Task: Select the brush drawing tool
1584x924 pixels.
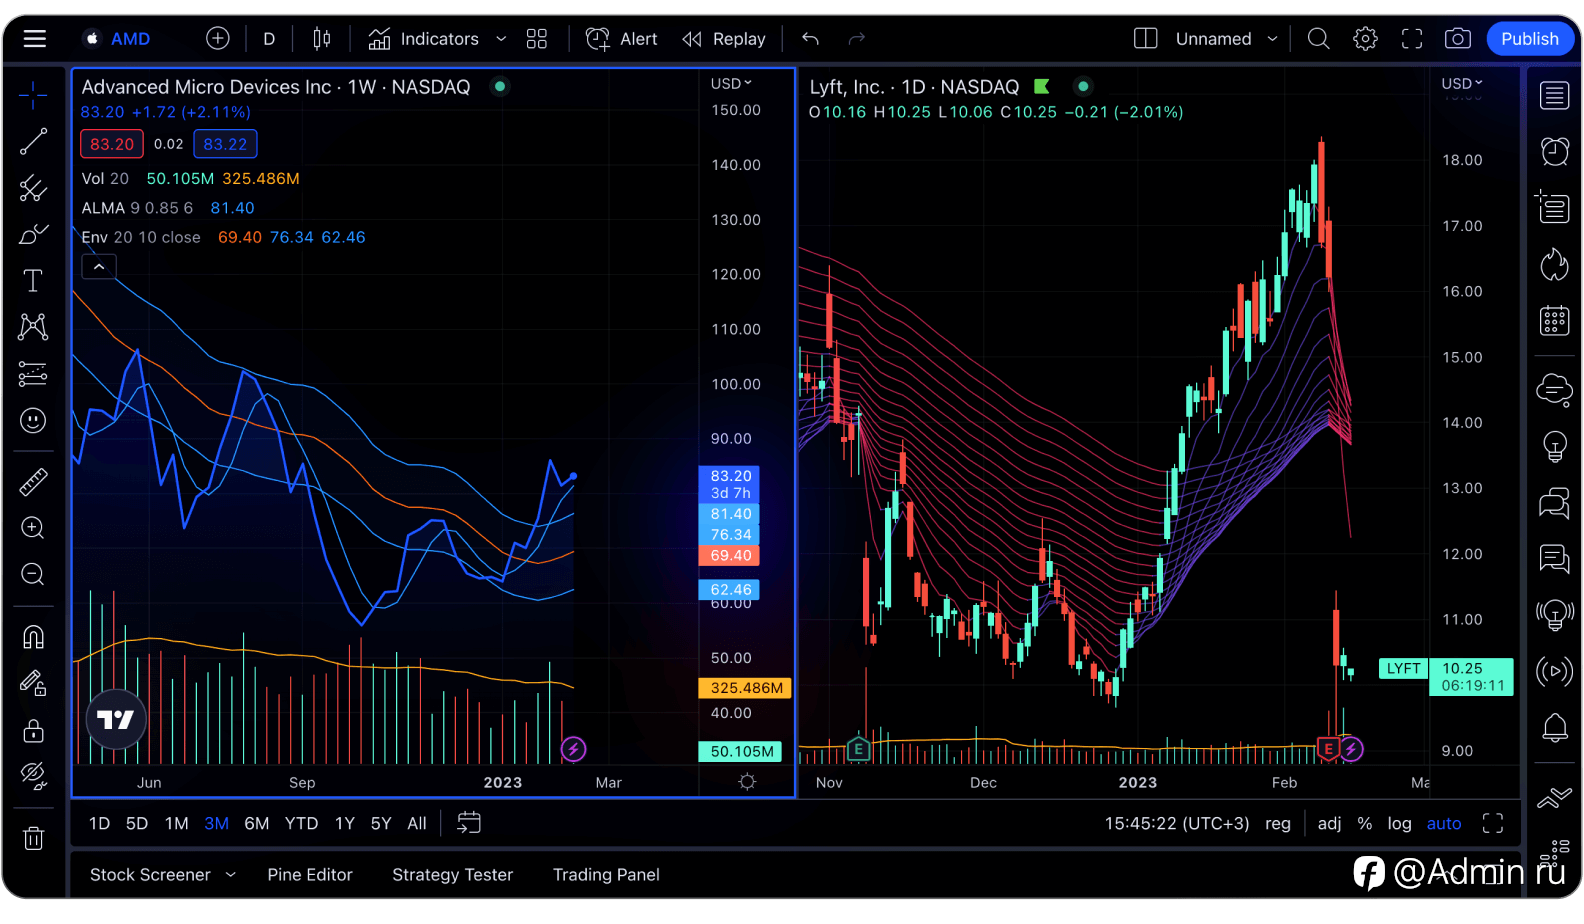Action: [x=33, y=234]
